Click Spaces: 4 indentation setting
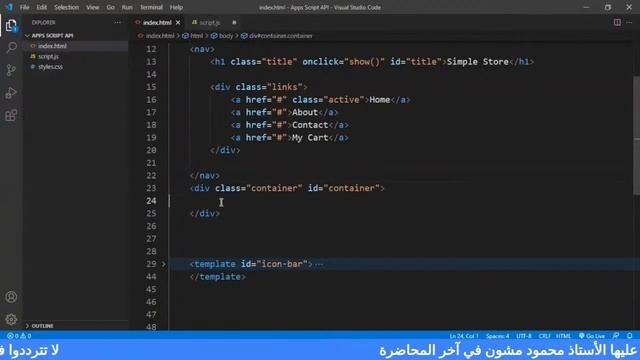 click(x=498, y=336)
